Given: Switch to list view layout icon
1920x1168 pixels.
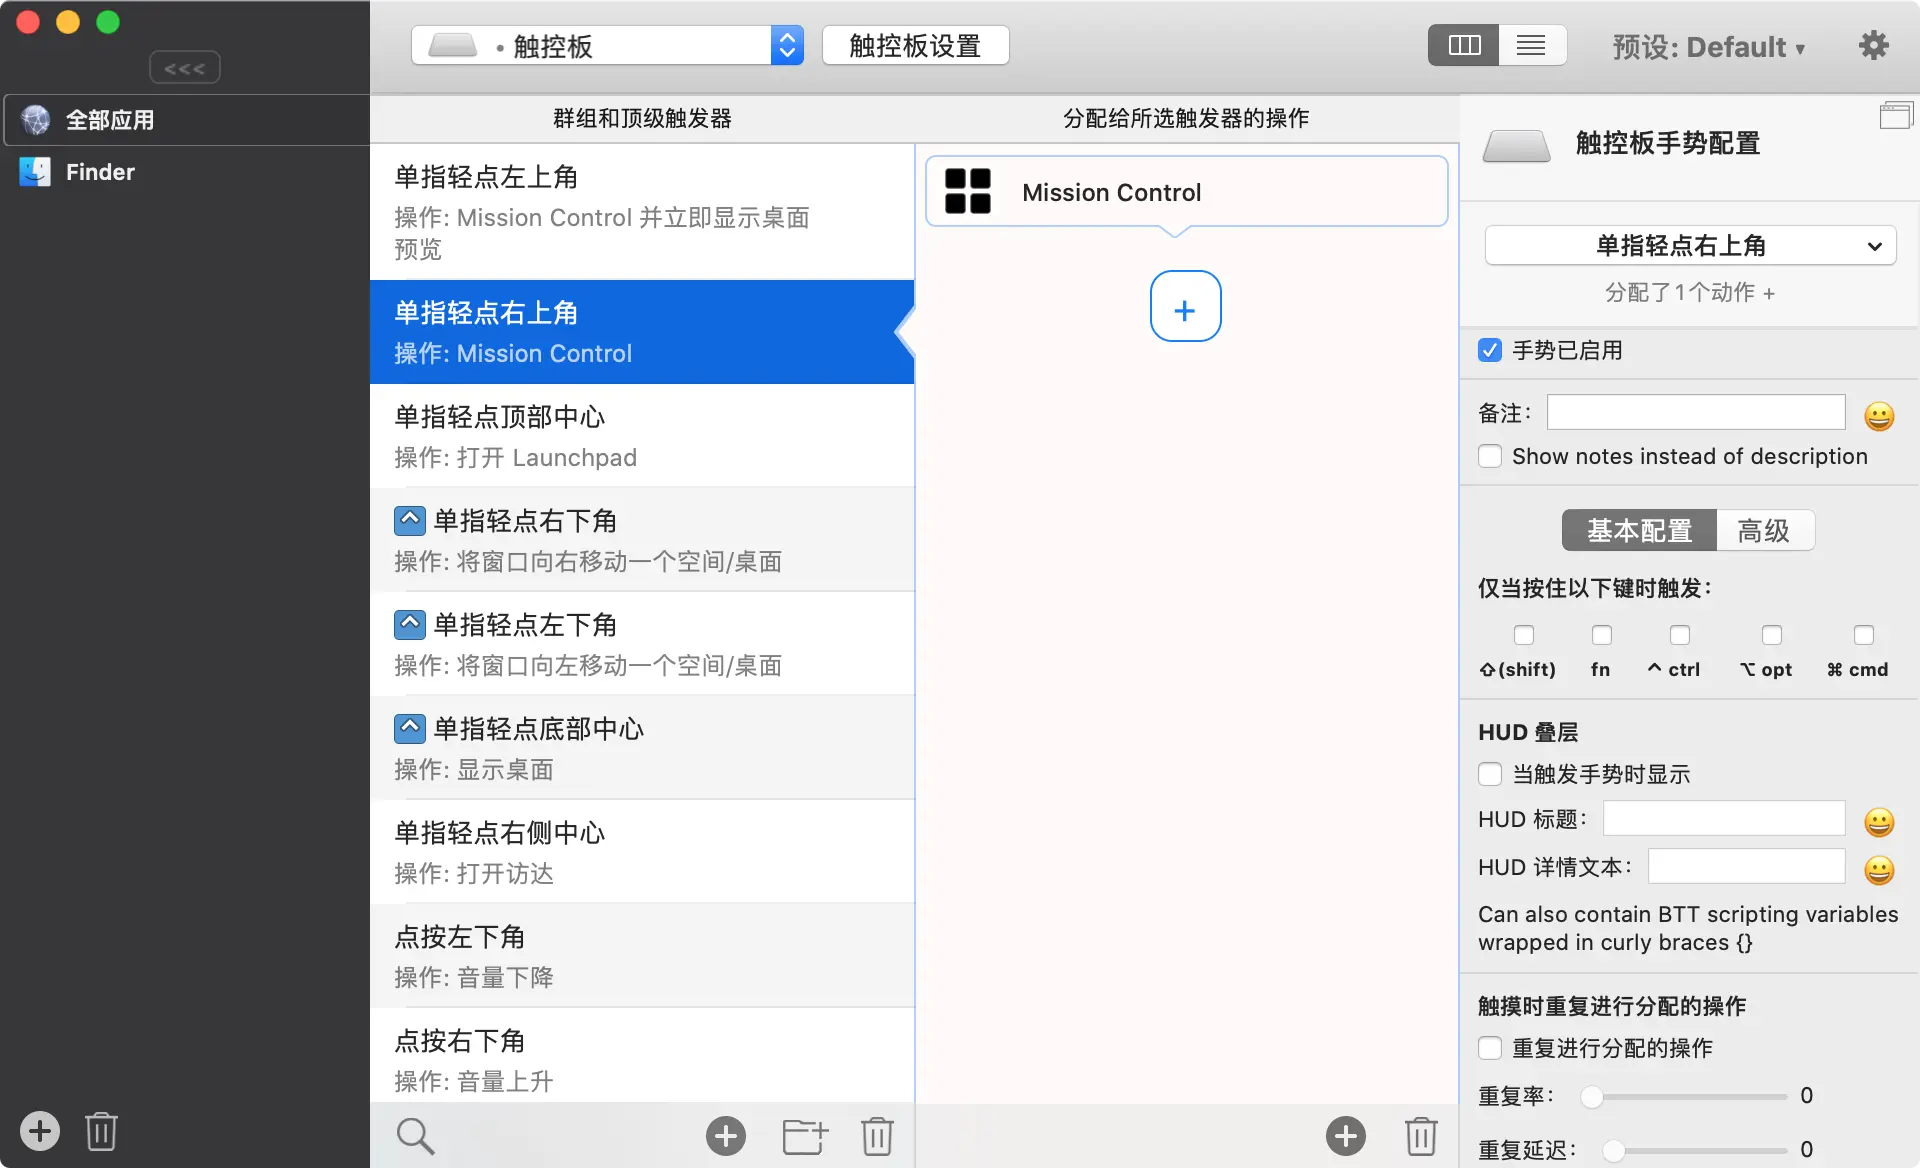Looking at the screenshot, I should point(1531,46).
